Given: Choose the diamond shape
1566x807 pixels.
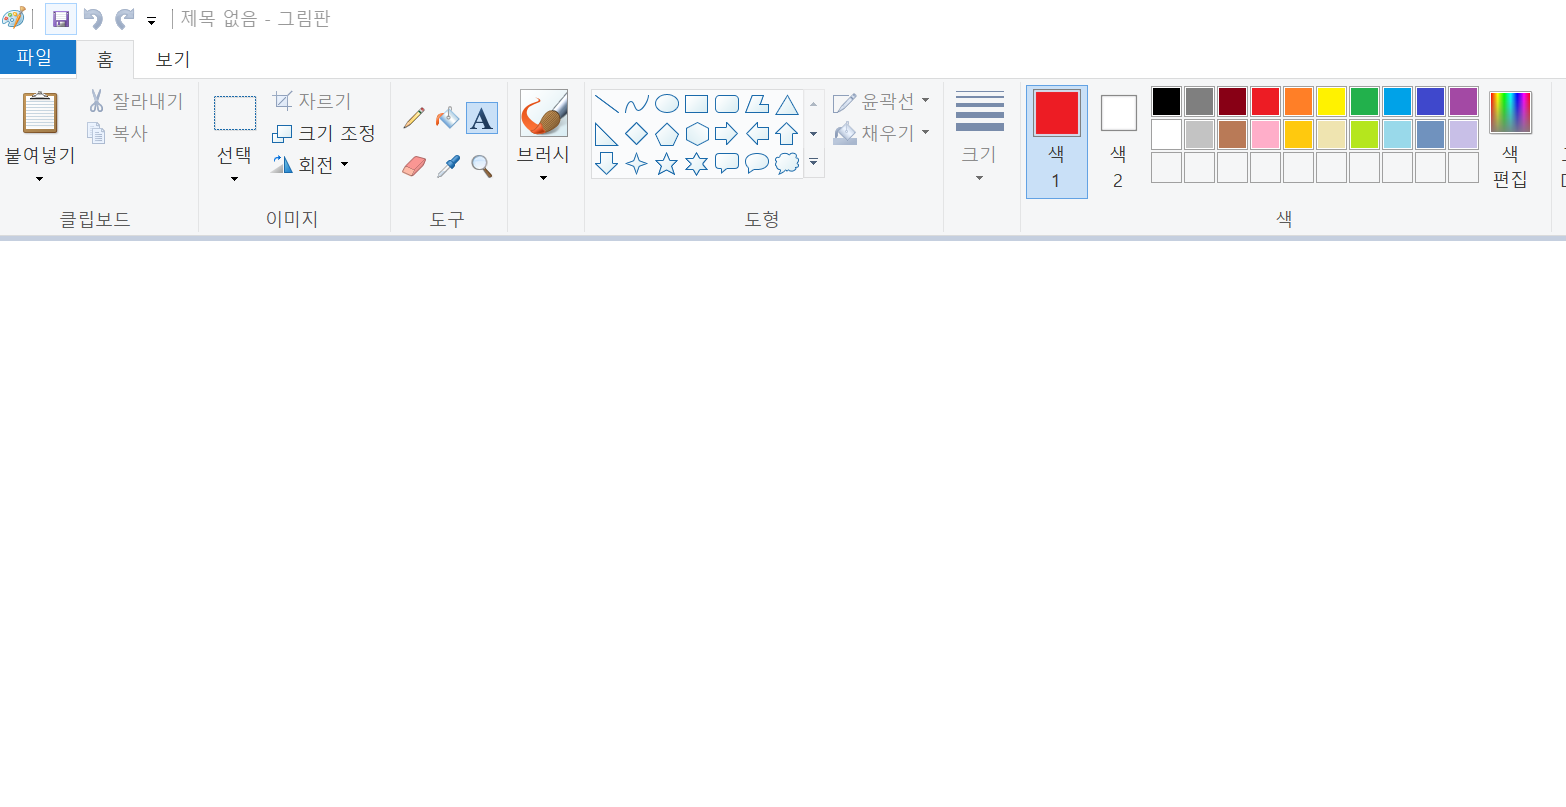Looking at the screenshot, I should (636, 134).
